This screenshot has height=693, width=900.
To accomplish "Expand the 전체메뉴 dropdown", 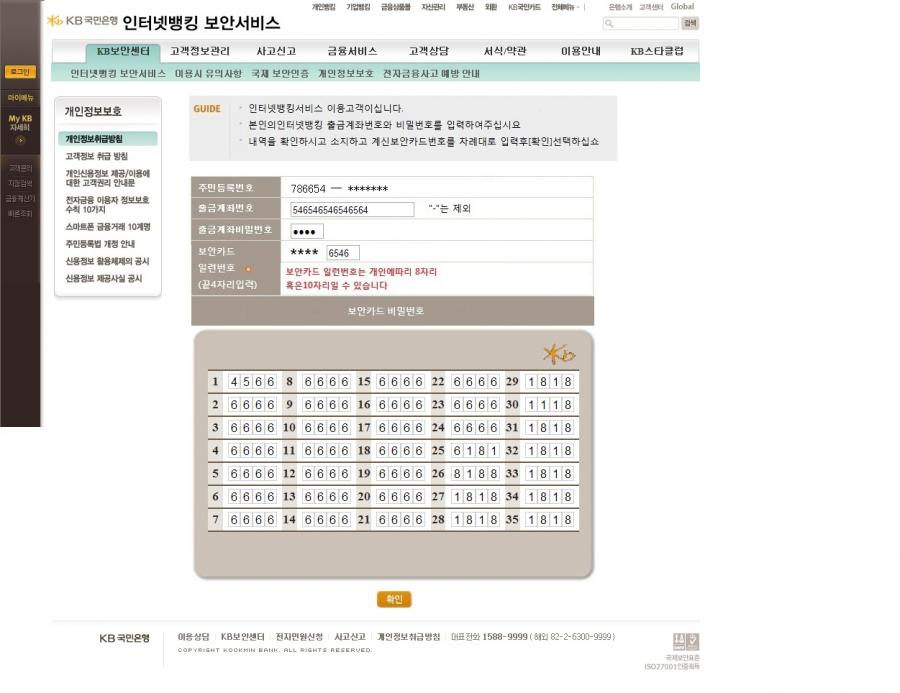I will 566,7.
